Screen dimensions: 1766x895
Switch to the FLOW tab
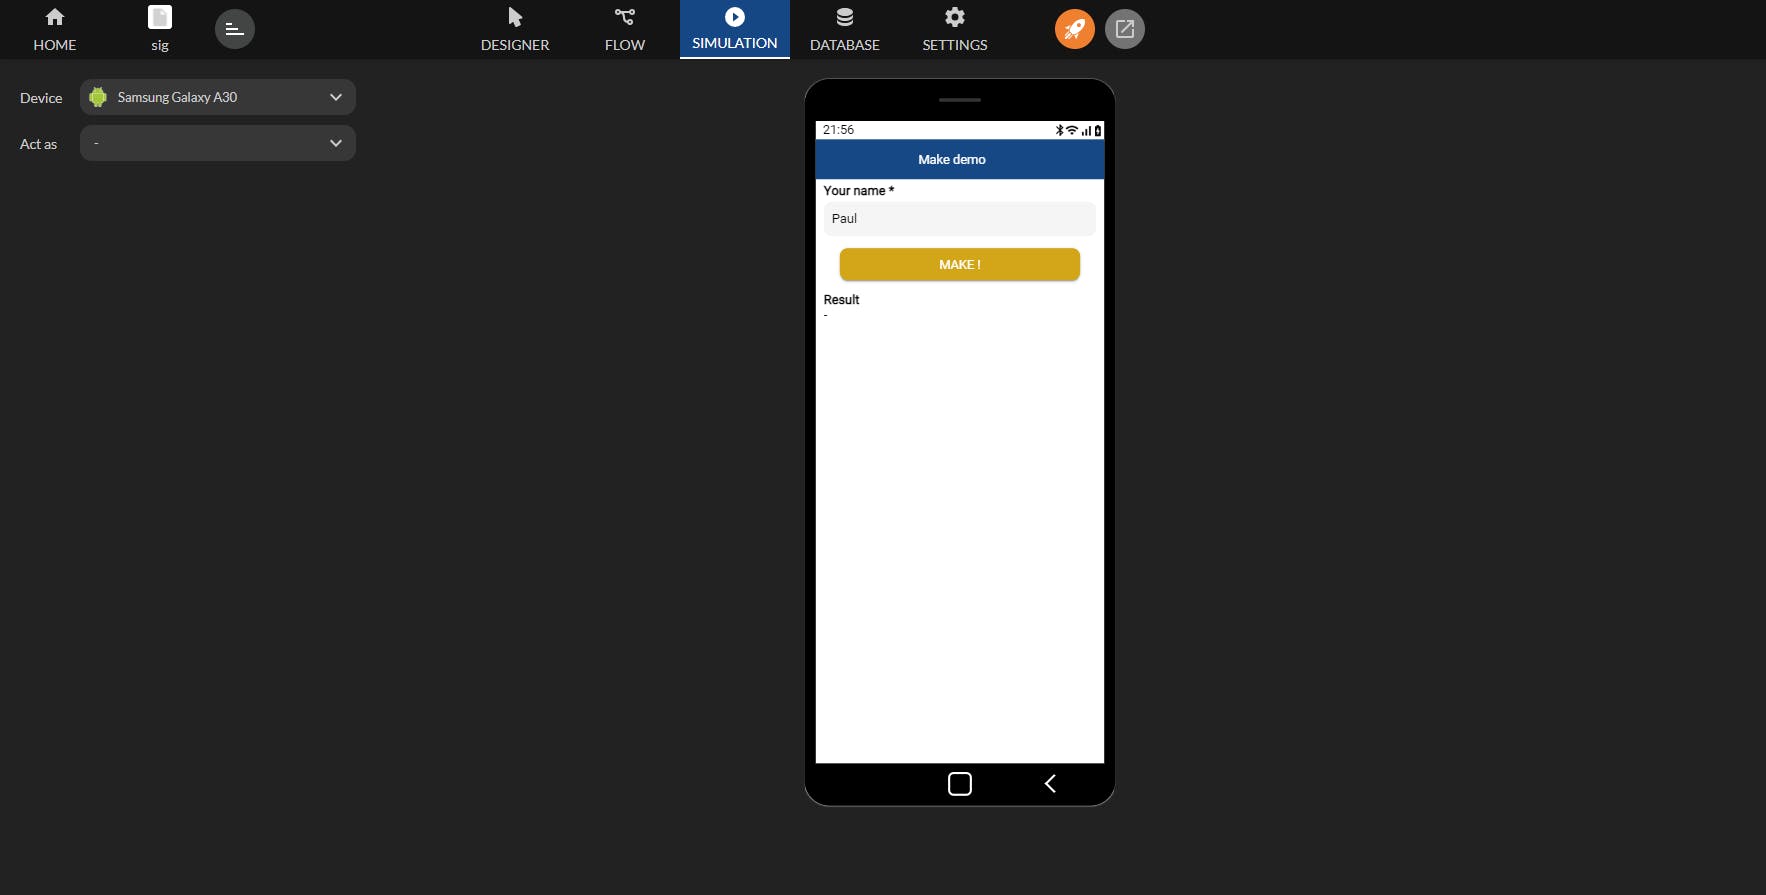click(x=625, y=29)
